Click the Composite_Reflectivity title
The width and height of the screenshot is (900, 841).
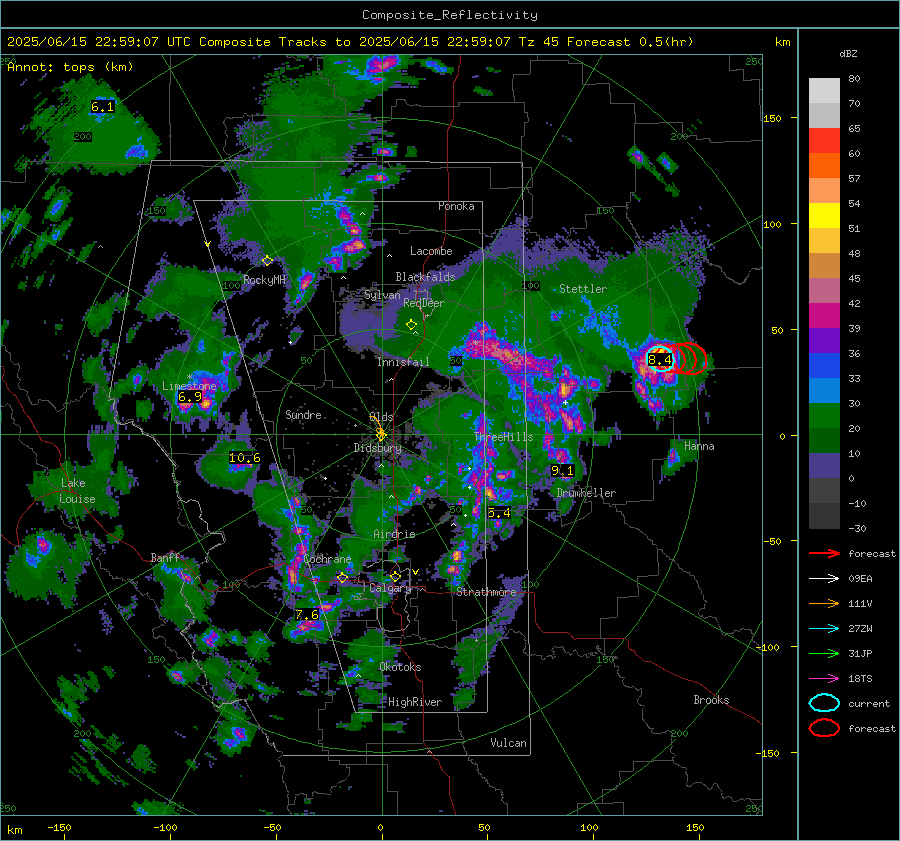[450, 15]
